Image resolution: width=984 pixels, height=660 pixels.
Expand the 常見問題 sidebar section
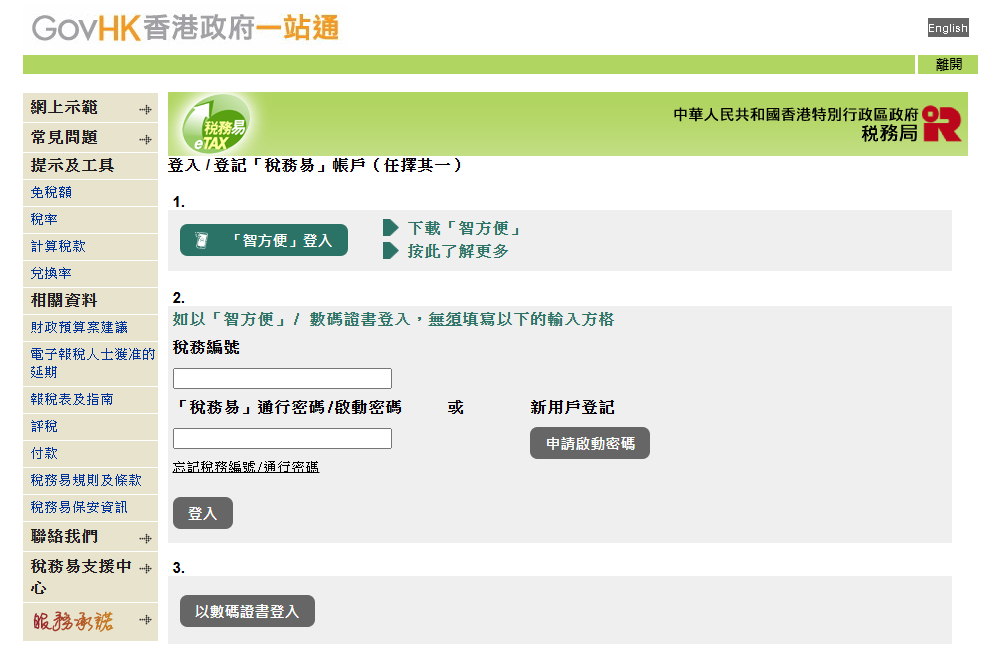145,139
